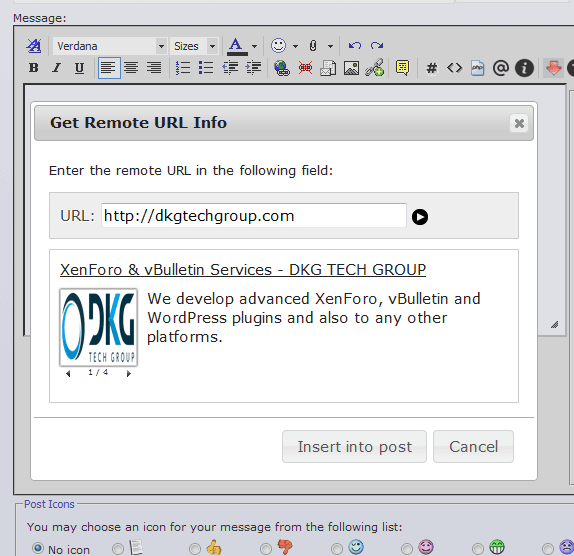Click the Insert Link globe icon
Image resolution: width=574 pixels, height=556 pixels.
(282, 68)
